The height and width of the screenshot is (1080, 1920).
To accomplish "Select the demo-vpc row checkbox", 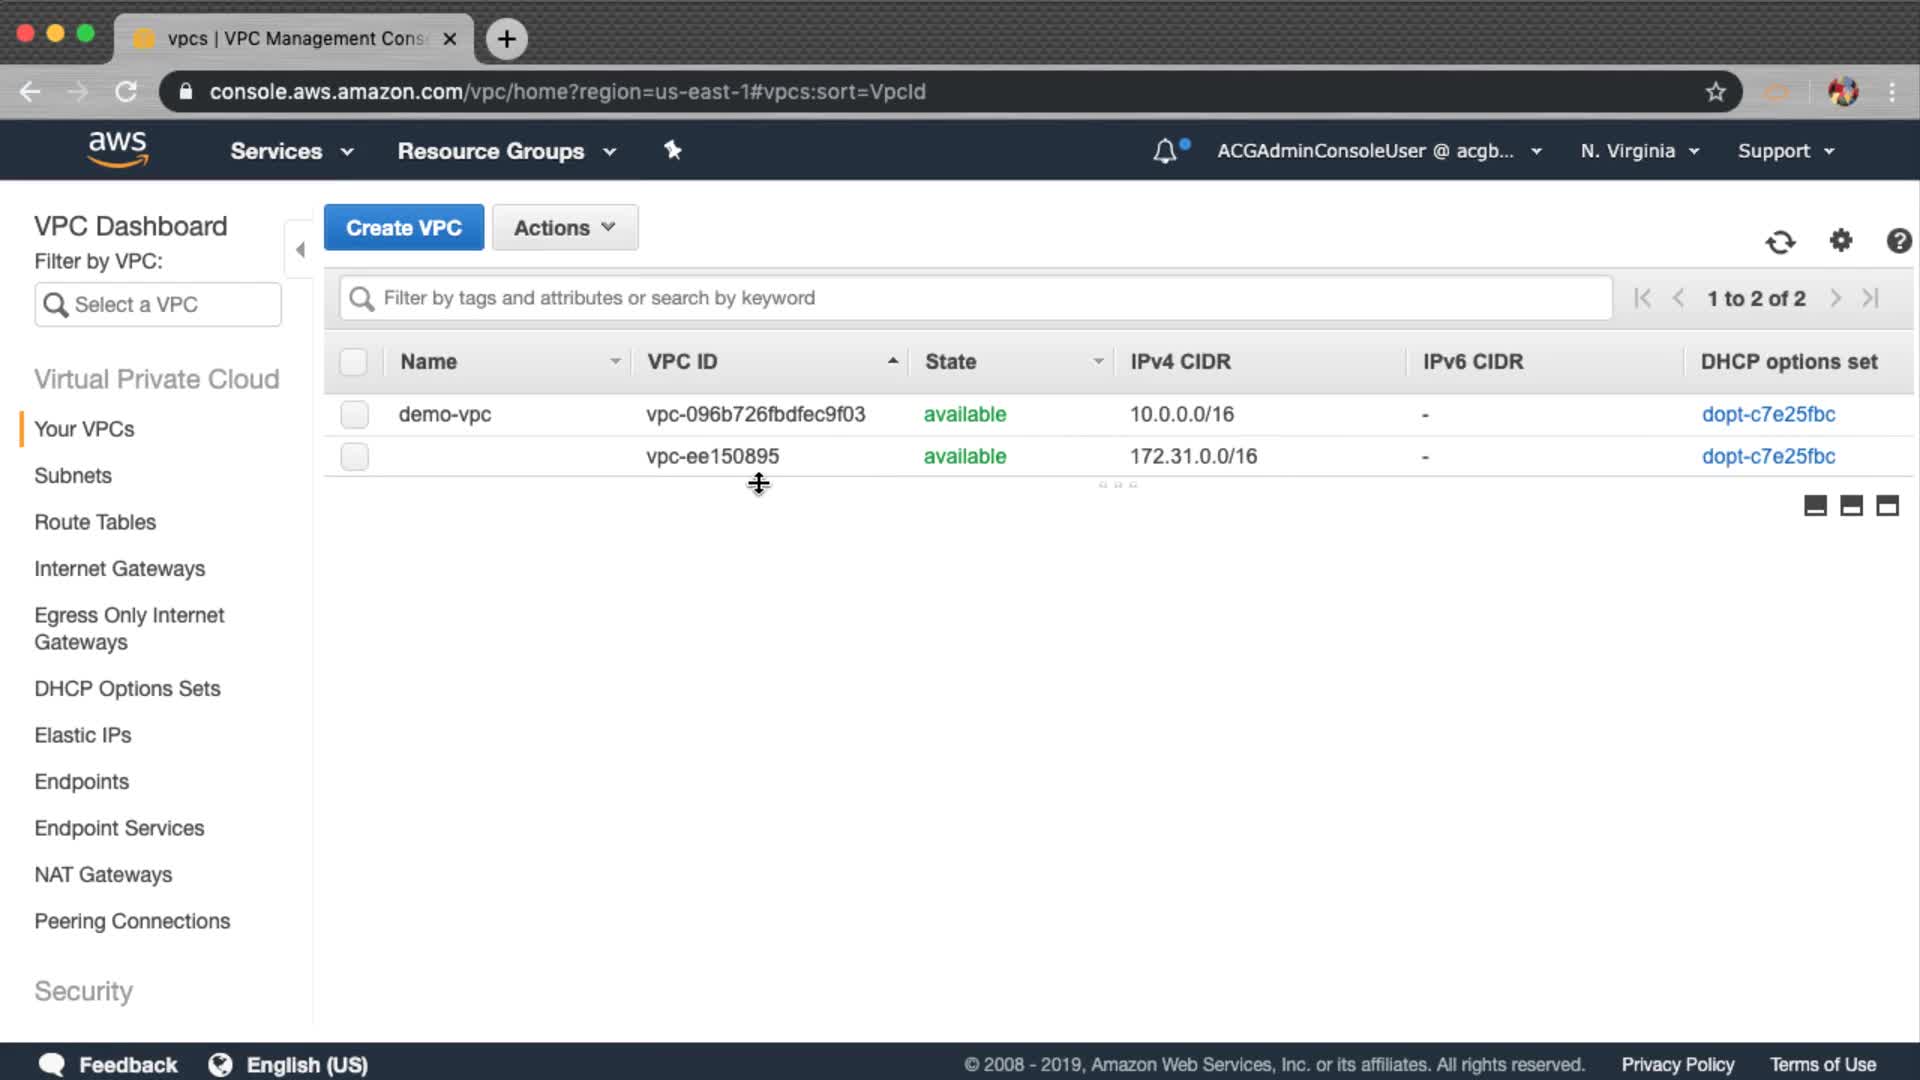I will [x=354, y=414].
